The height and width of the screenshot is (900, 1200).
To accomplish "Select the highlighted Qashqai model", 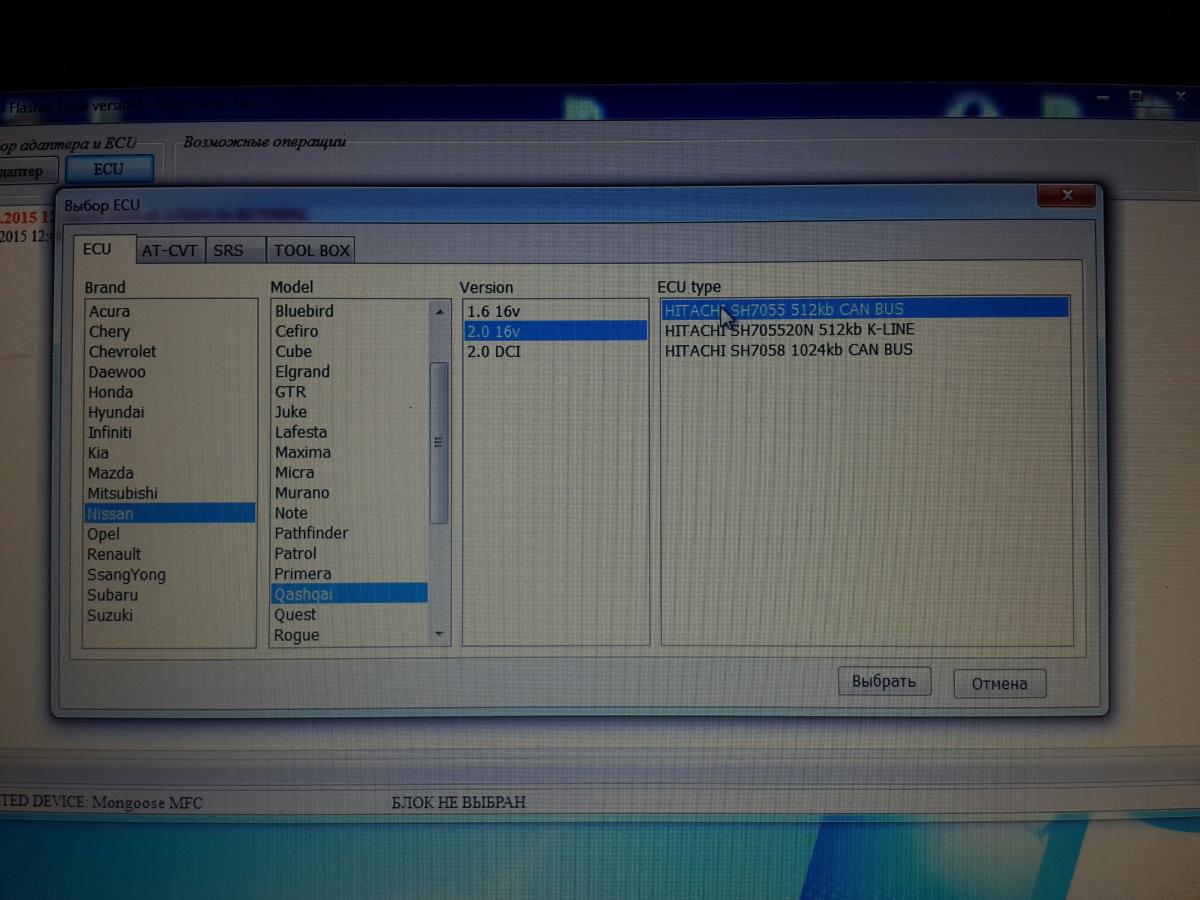I will click(350, 594).
